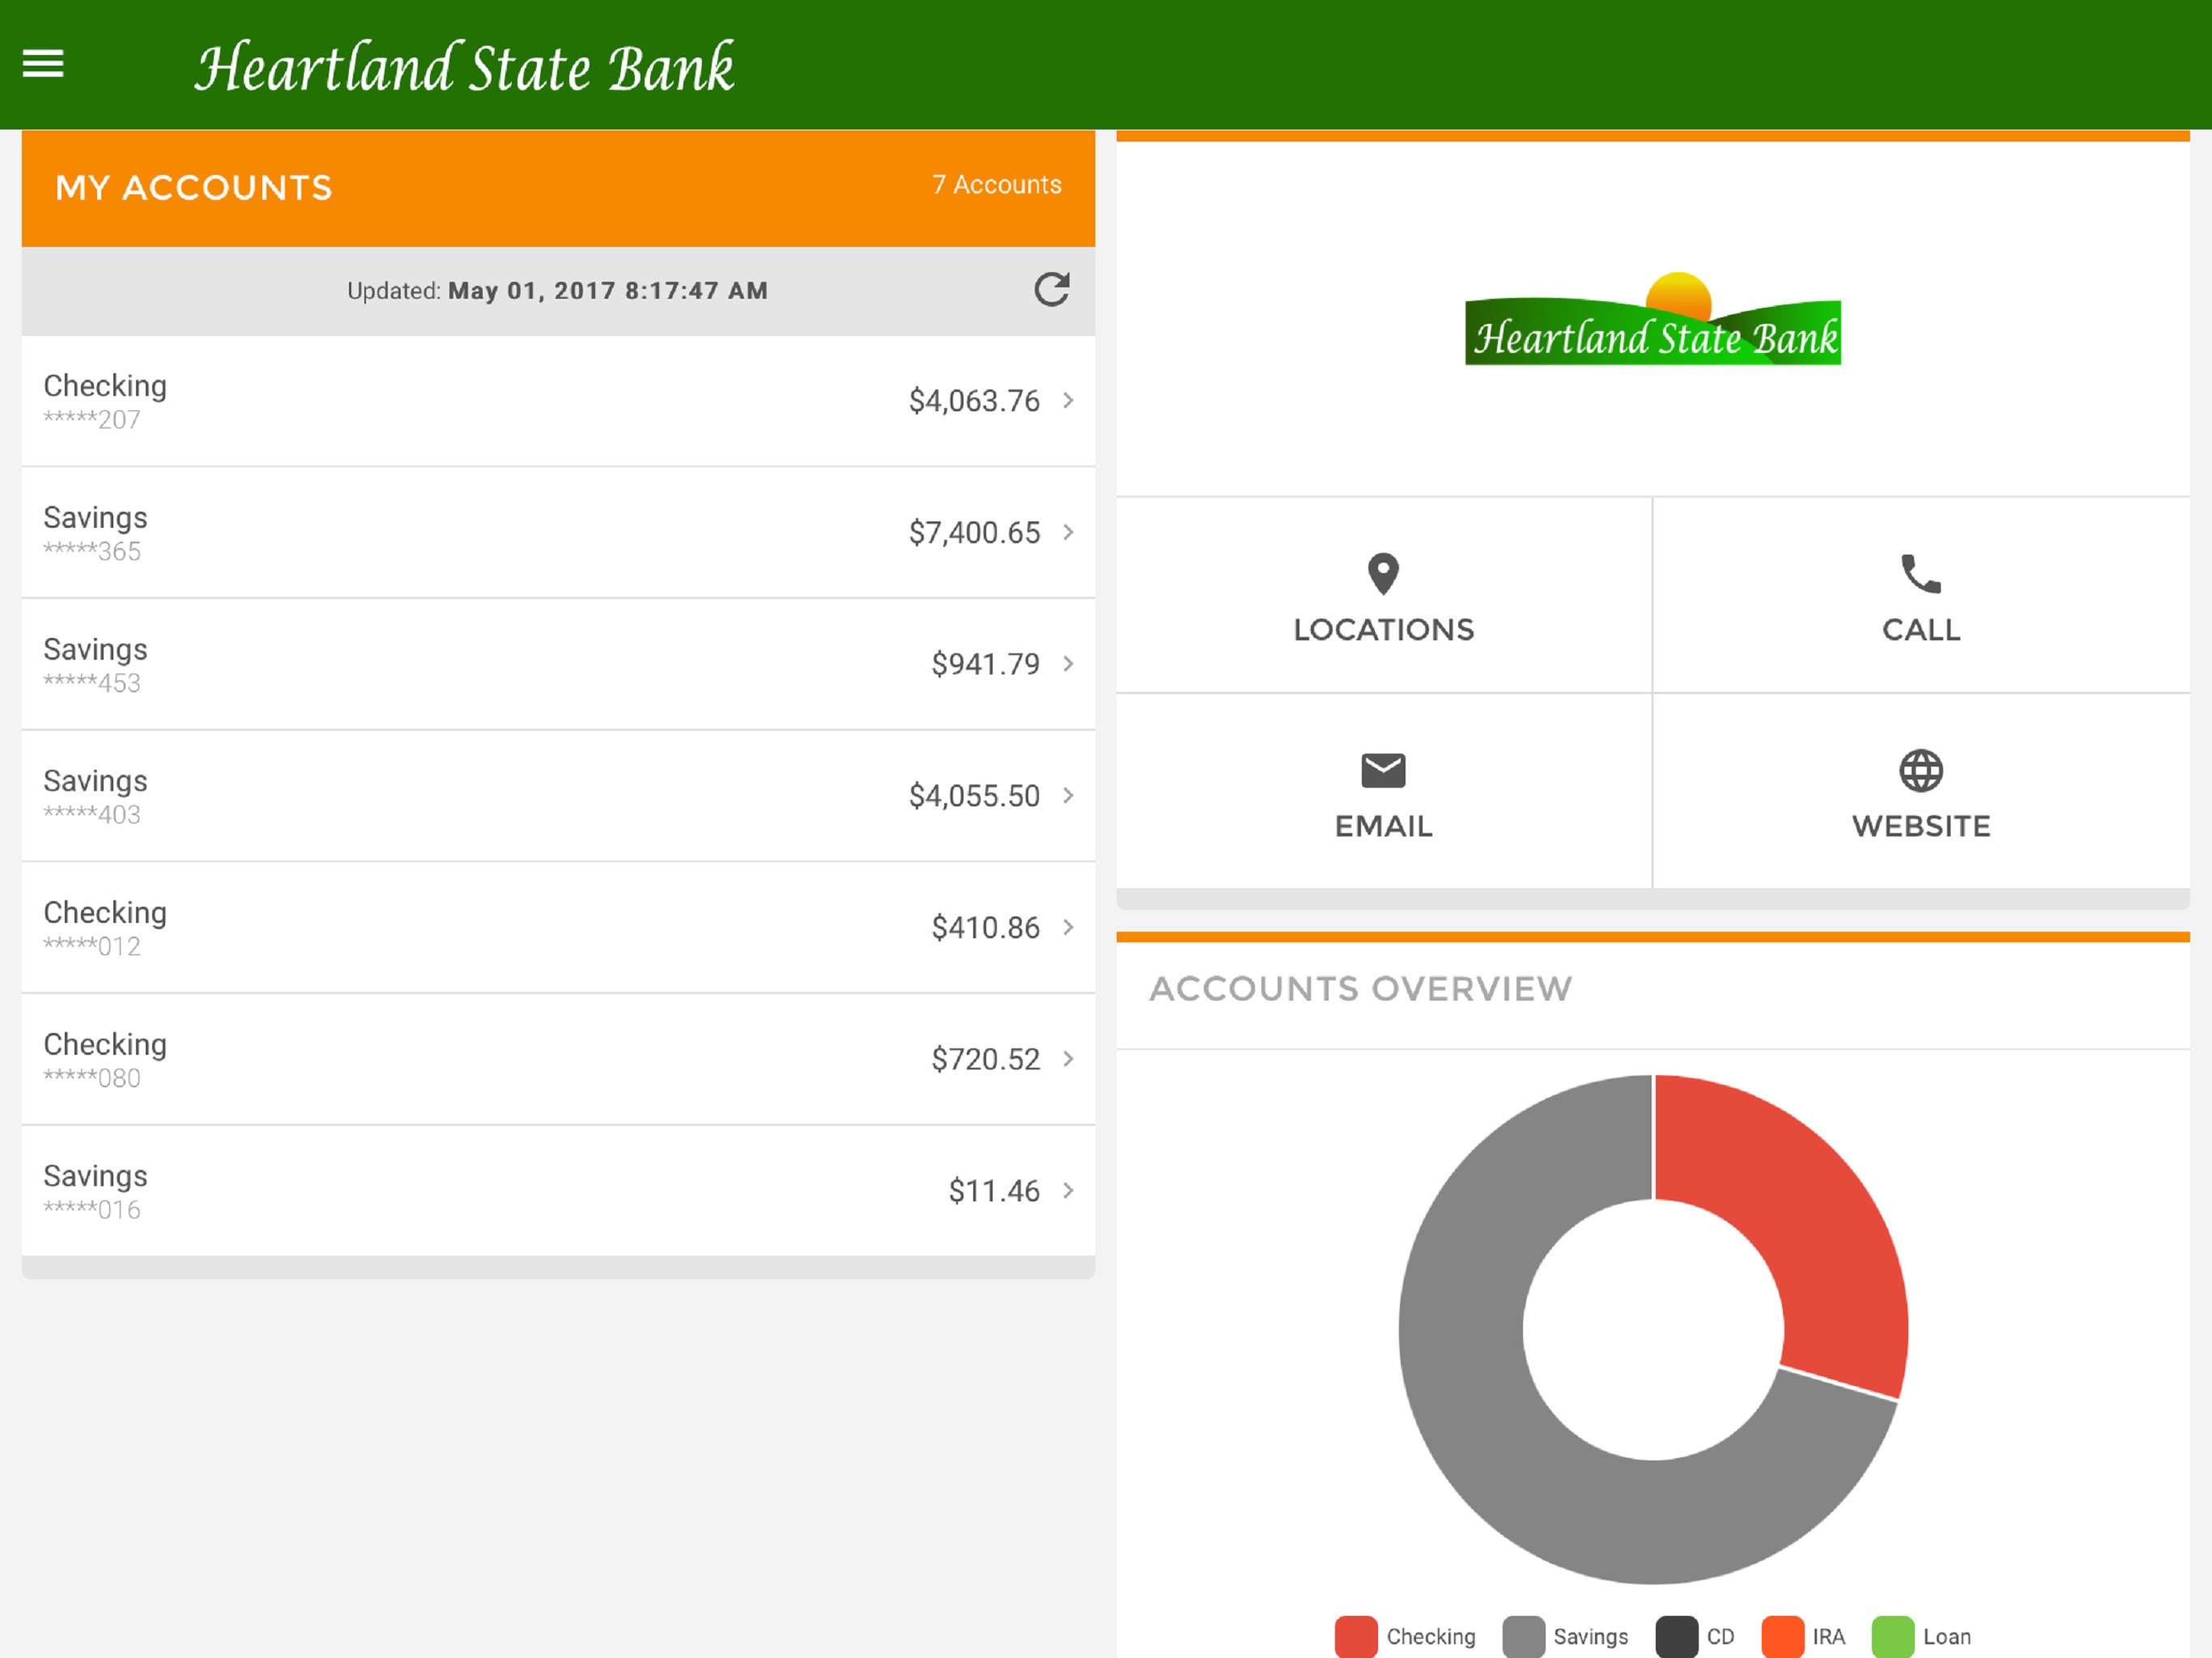This screenshot has width=2212, height=1658.
Task: Select the $7,400.65 balance amount
Action: coord(974,533)
